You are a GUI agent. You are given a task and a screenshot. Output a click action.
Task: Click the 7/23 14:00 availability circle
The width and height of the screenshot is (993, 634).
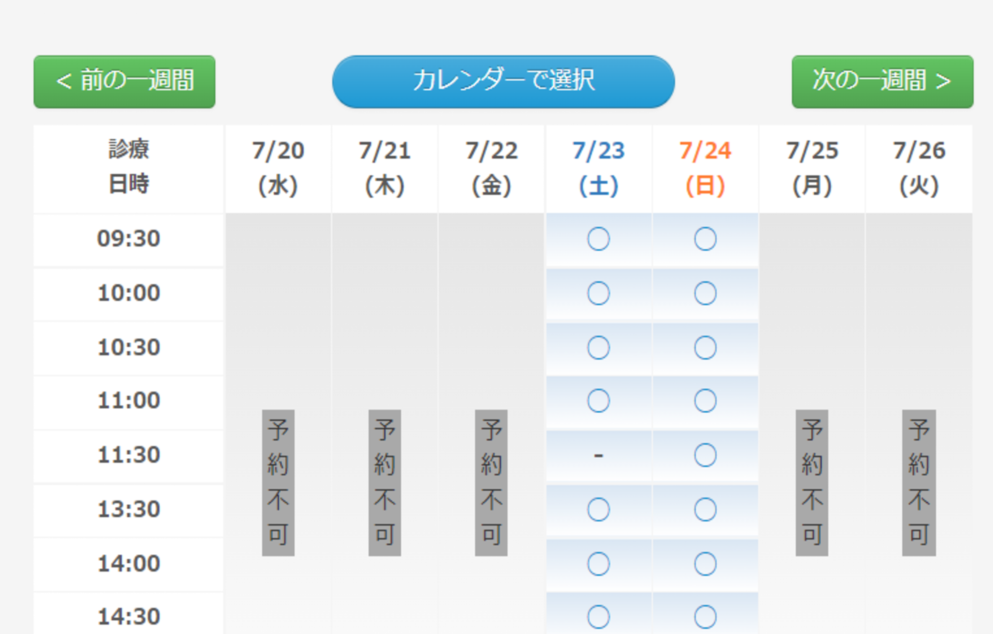(598, 564)
